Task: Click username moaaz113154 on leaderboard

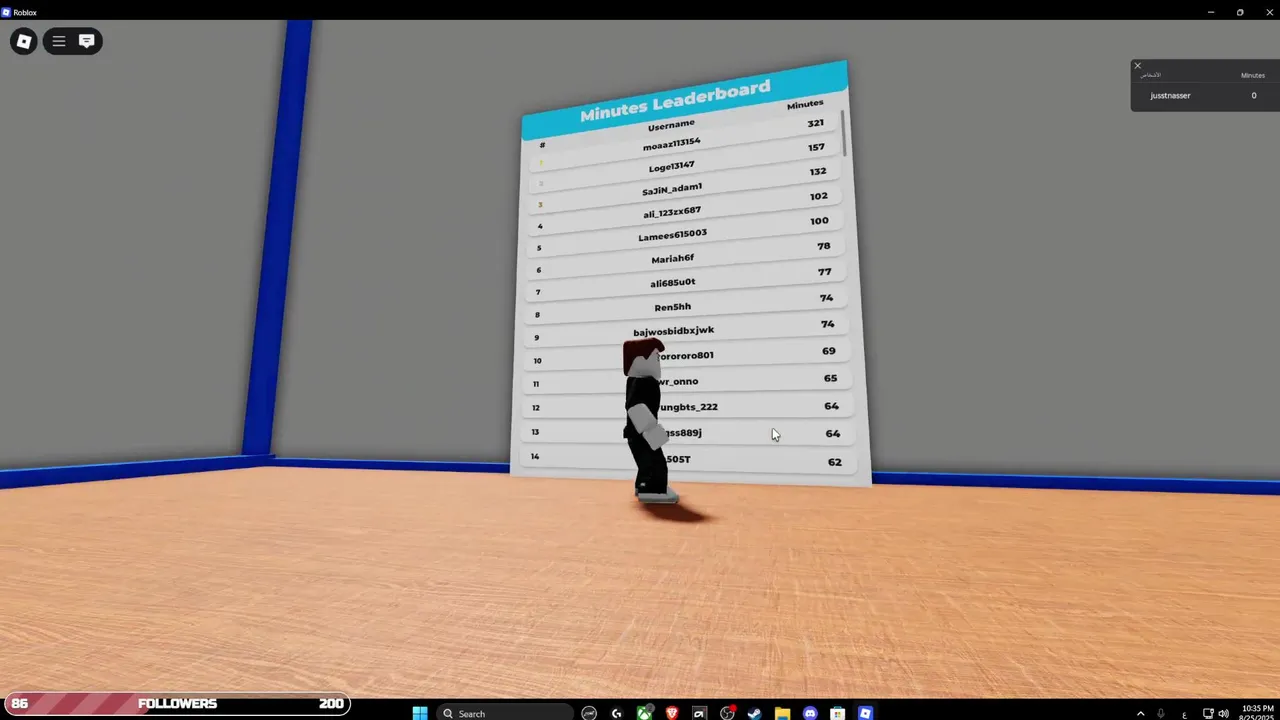Action: tap(672, 145)
